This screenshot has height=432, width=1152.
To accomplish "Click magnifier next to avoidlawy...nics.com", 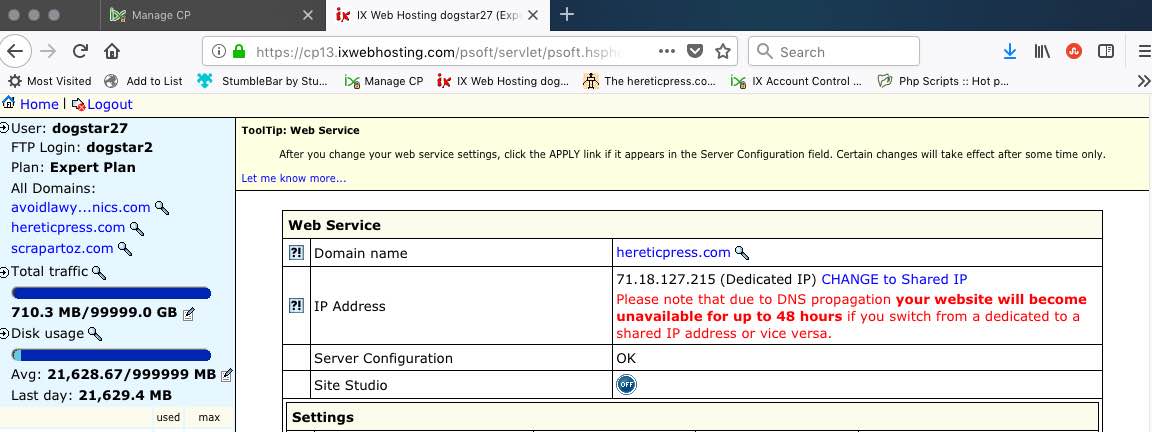I will coord(162,208).
